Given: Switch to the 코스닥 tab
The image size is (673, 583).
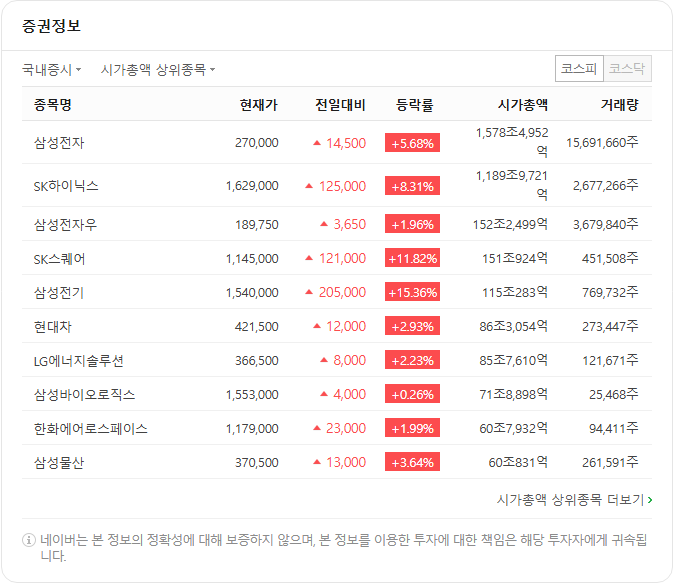Looking at the screenshot, I should tap(627, 68).
